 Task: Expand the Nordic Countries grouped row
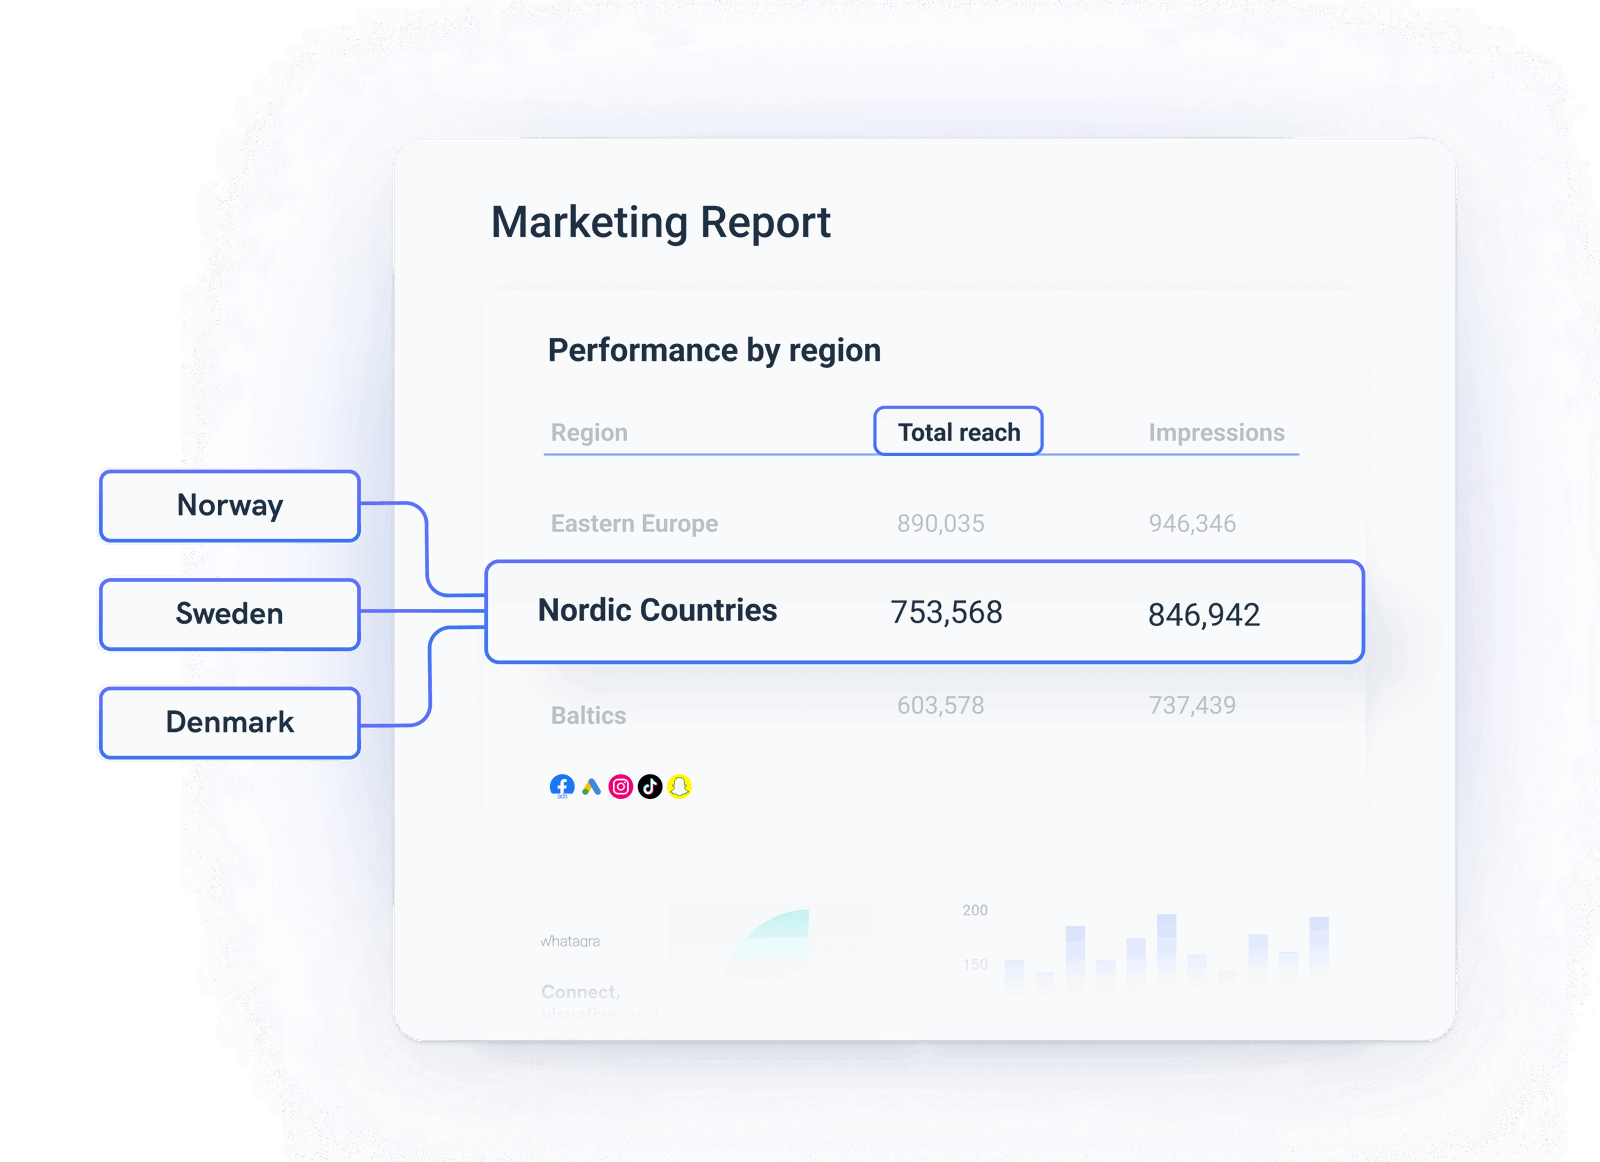[x=925, y=611]
